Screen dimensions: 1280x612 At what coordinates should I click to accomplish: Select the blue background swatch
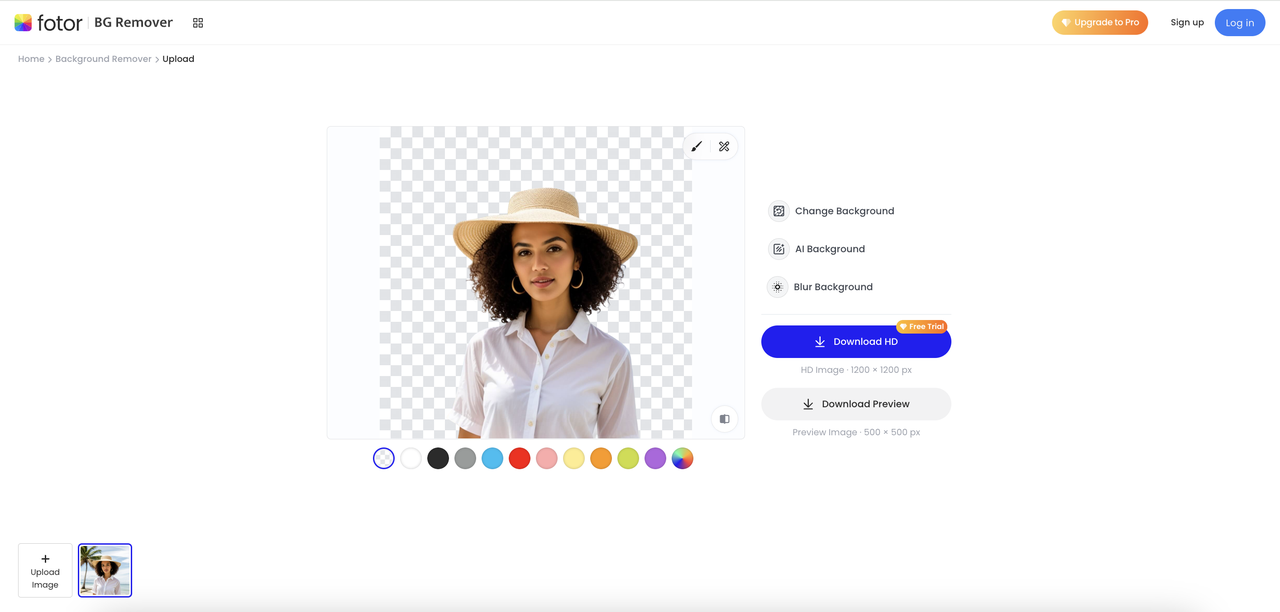pos(492,458)
